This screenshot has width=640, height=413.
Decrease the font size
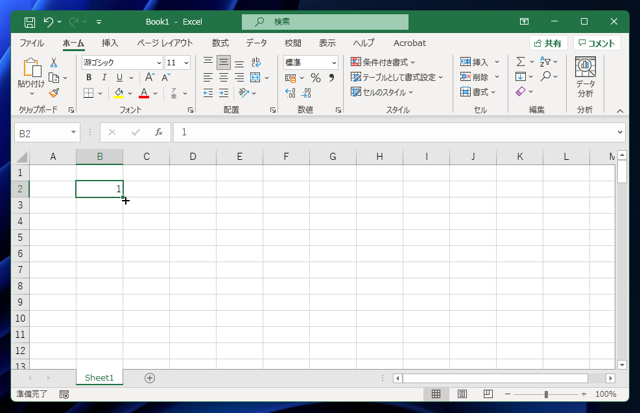tap(165, 78)
